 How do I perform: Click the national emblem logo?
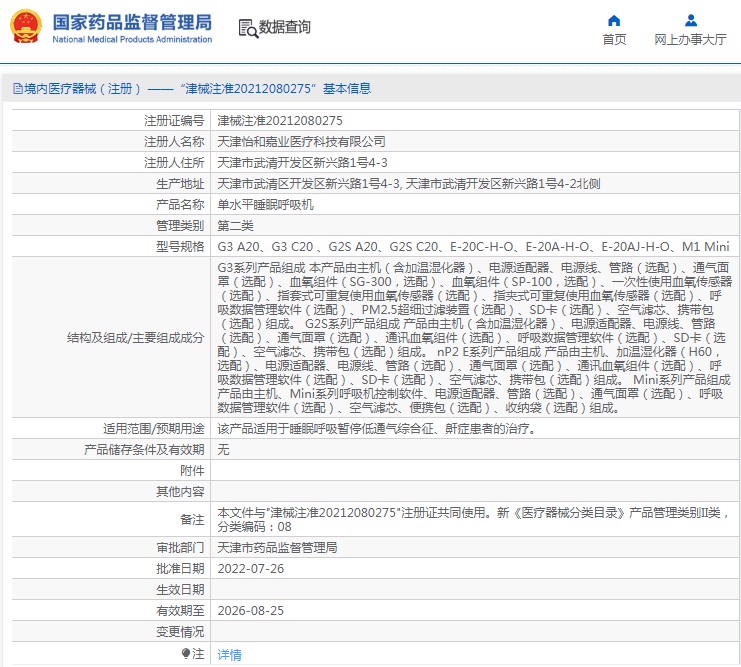pos(26,26)
